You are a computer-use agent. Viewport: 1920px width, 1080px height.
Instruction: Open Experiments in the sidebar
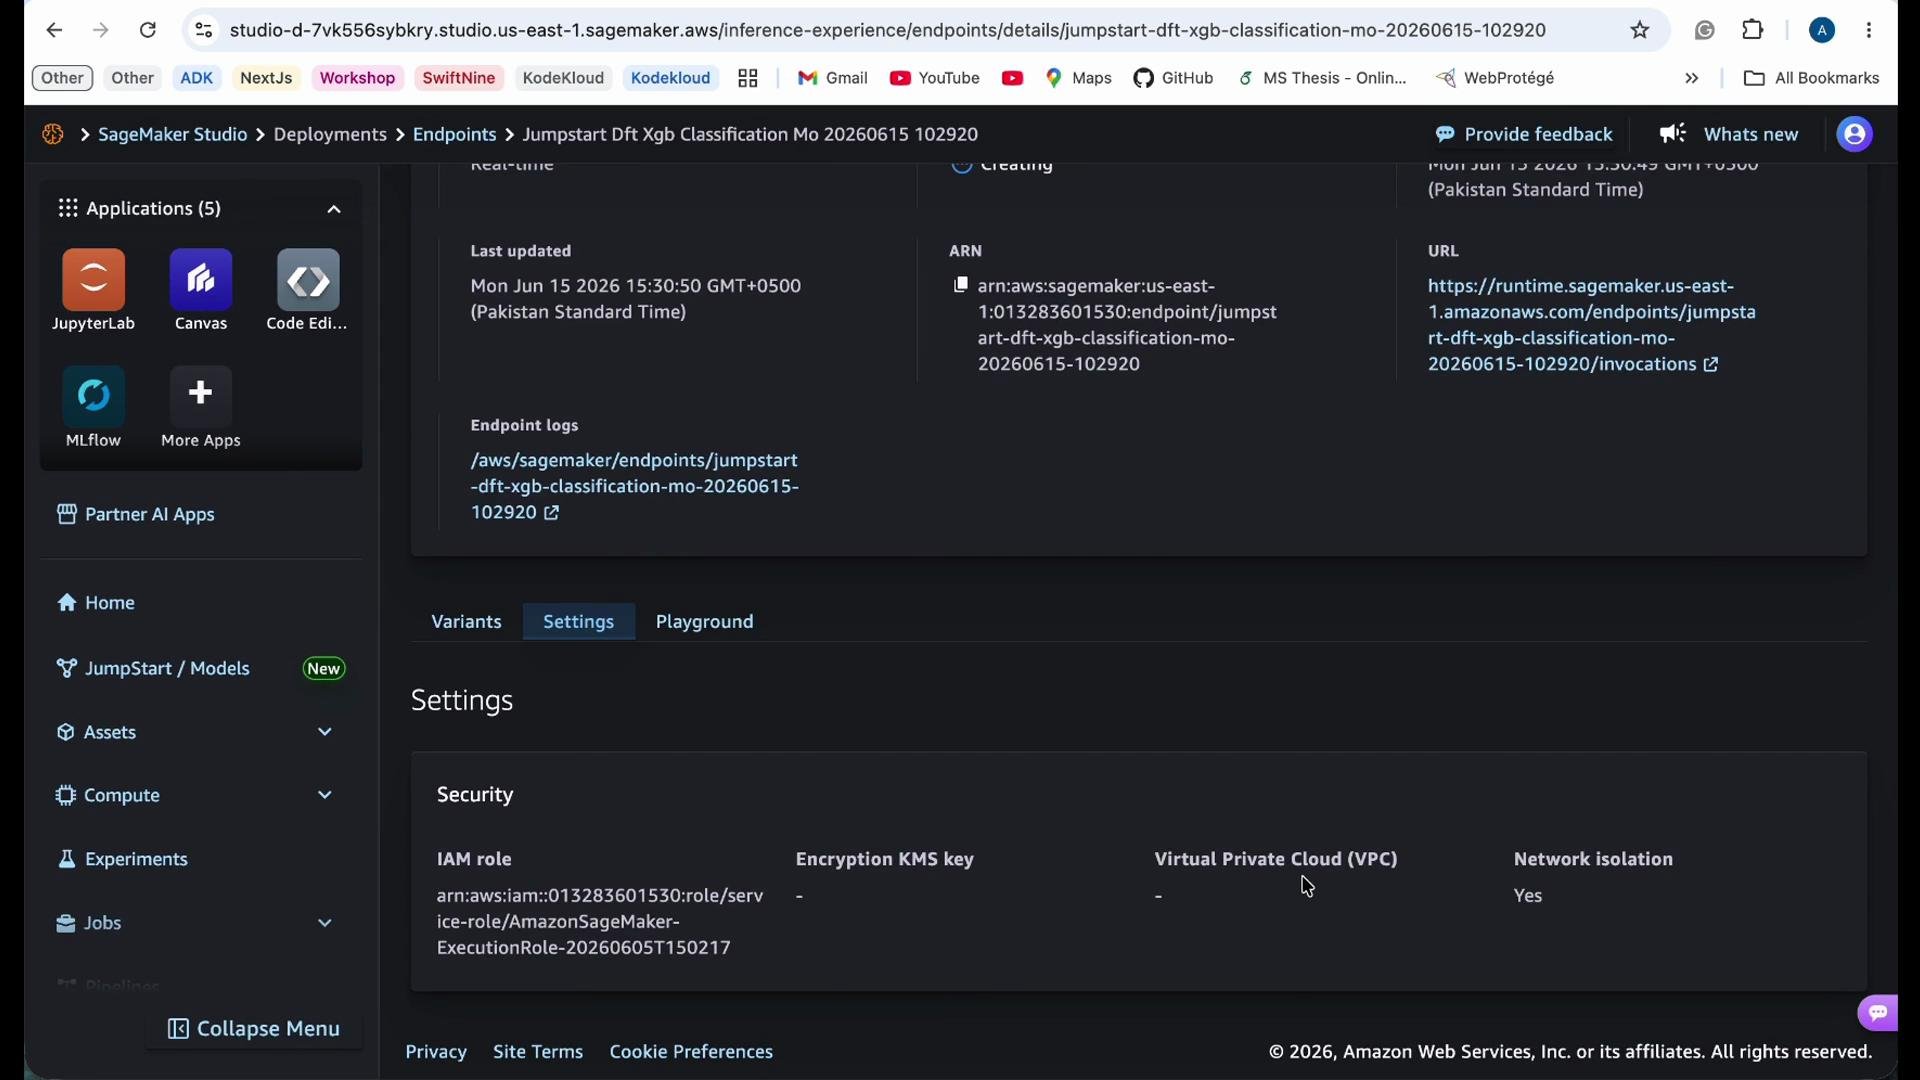[123, 860]
